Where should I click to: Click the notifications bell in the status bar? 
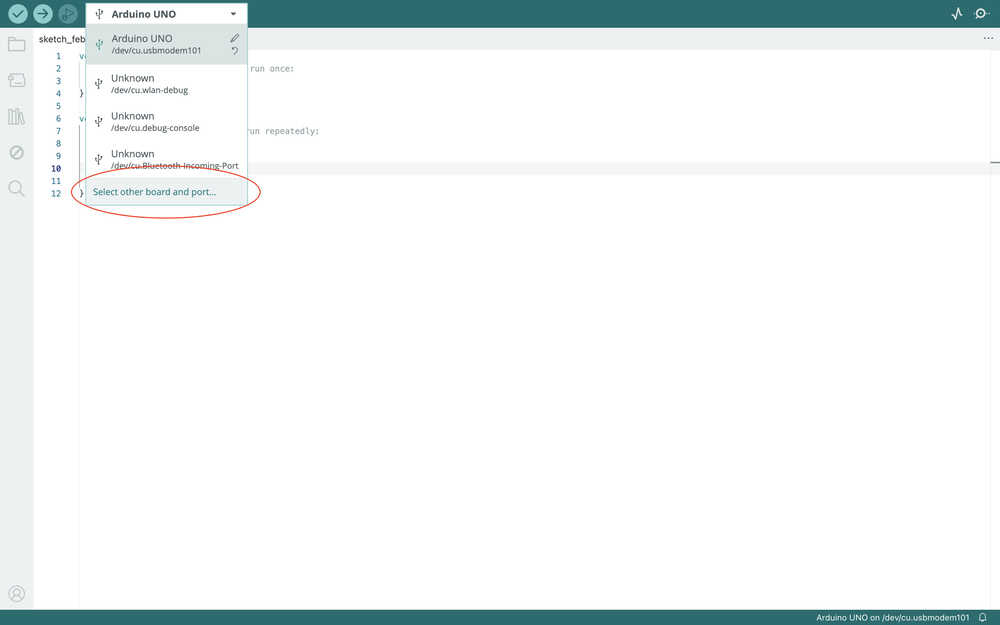(983, 617)
